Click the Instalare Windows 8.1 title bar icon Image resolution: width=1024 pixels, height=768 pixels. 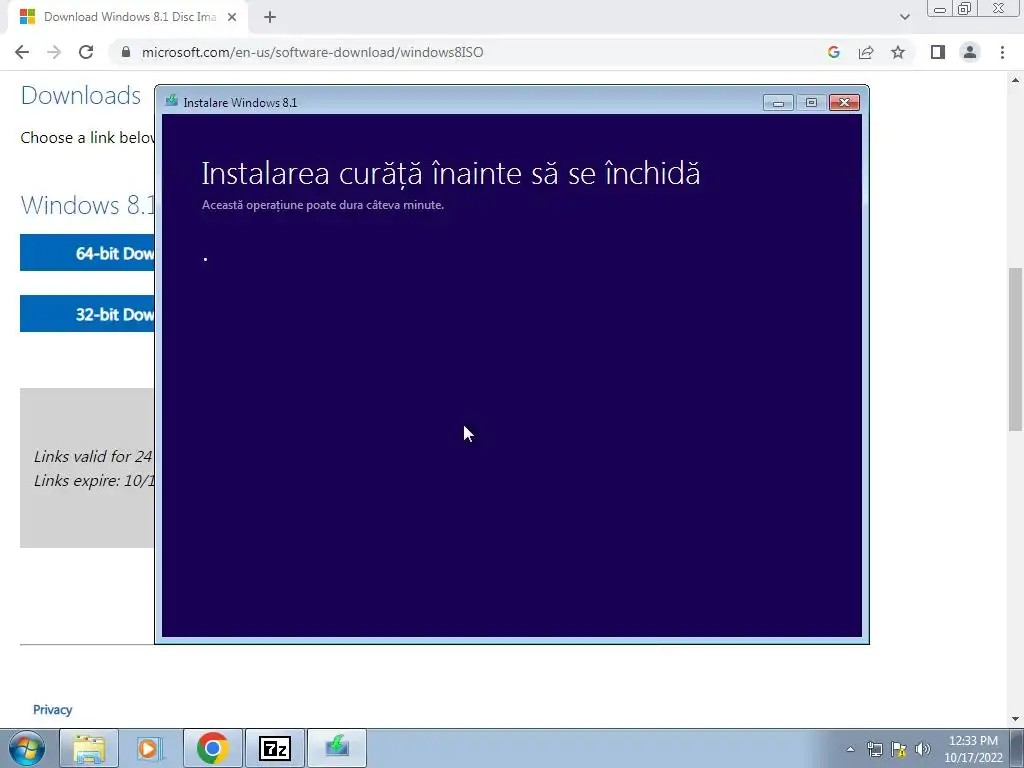[172, 101]
